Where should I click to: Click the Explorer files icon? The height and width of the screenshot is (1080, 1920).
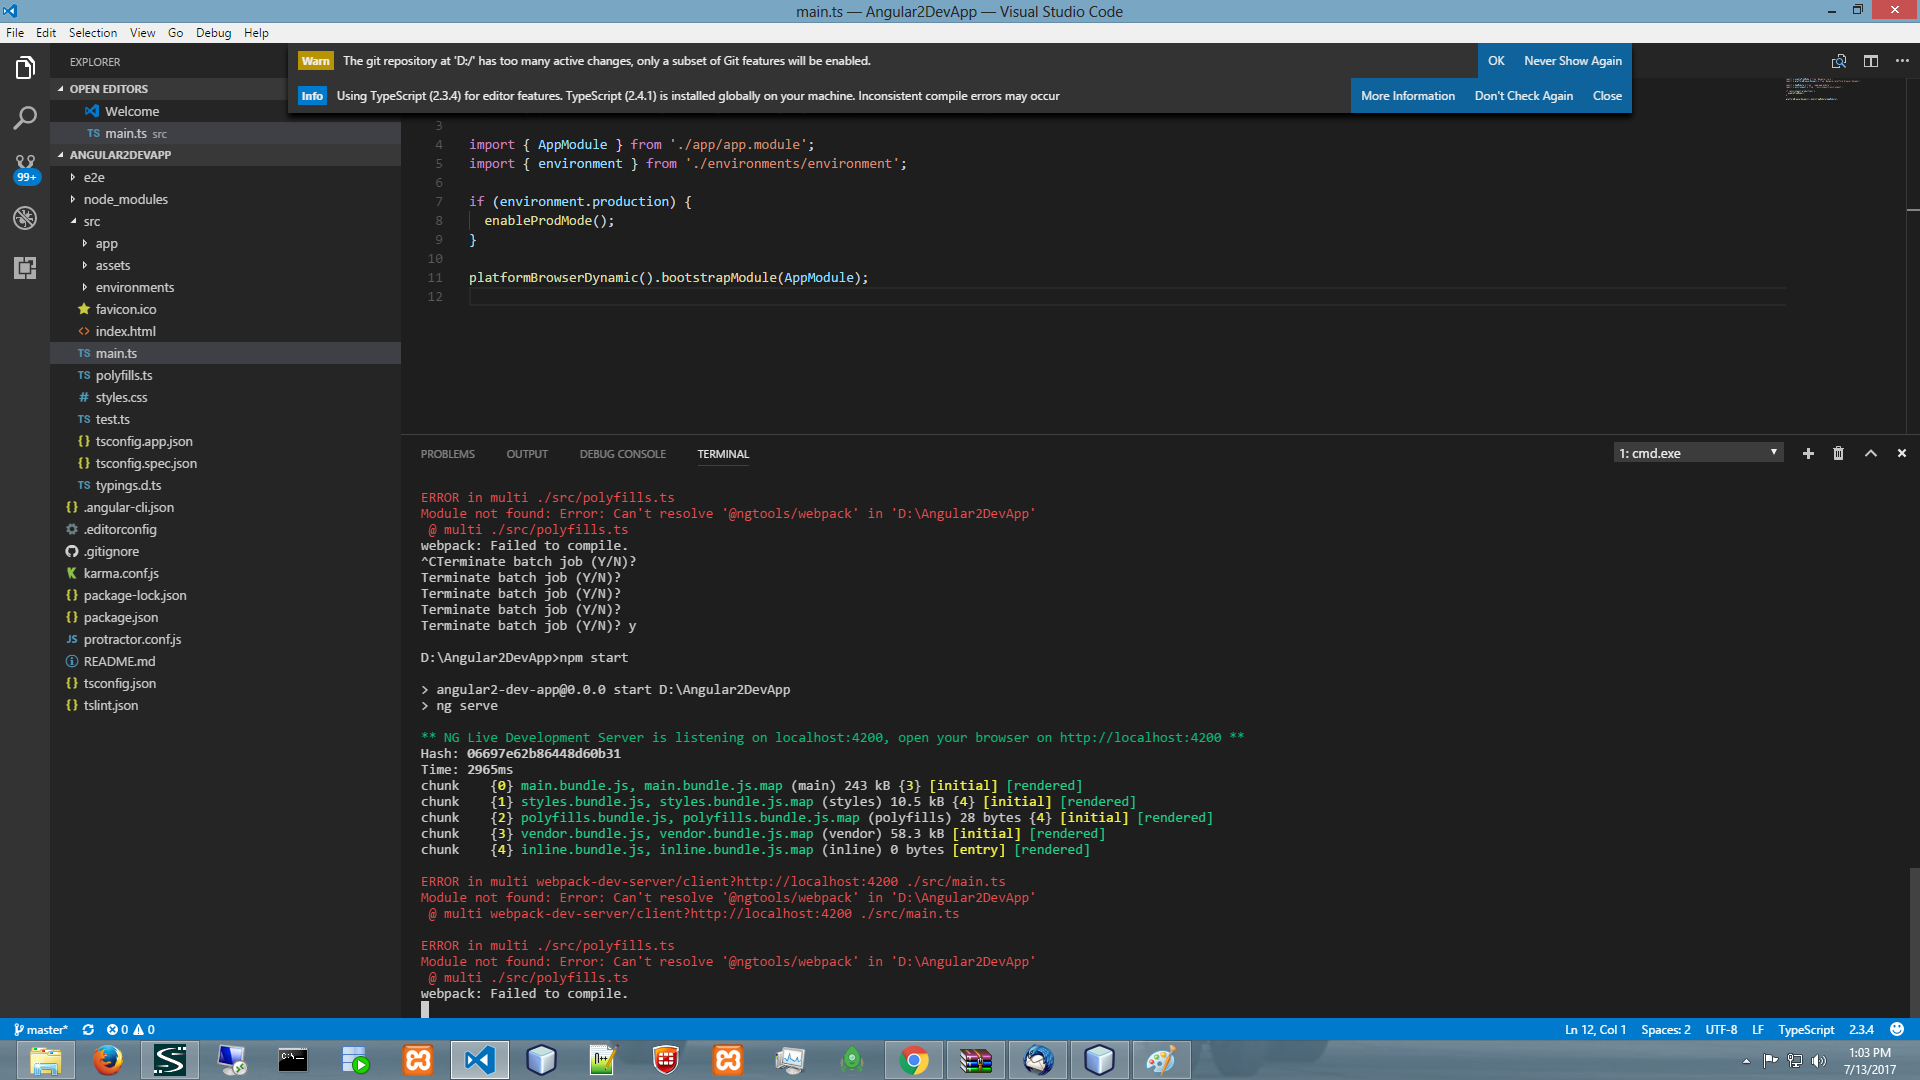click(x=25, y=68)
